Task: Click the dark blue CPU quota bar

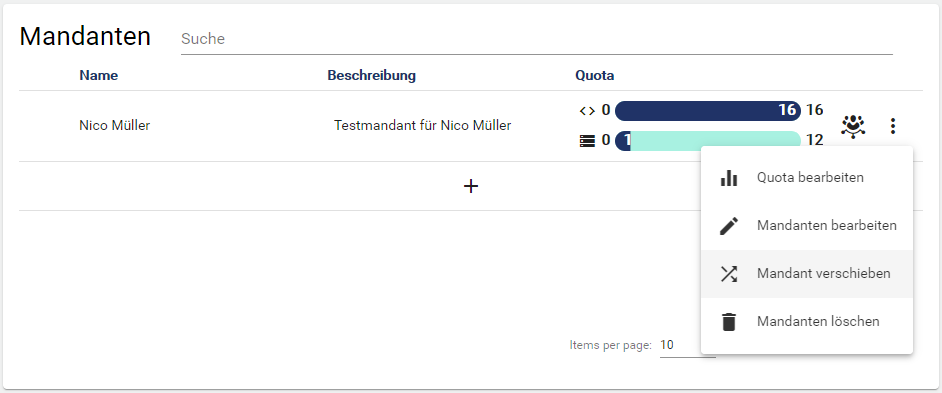Action: (708, 111)
